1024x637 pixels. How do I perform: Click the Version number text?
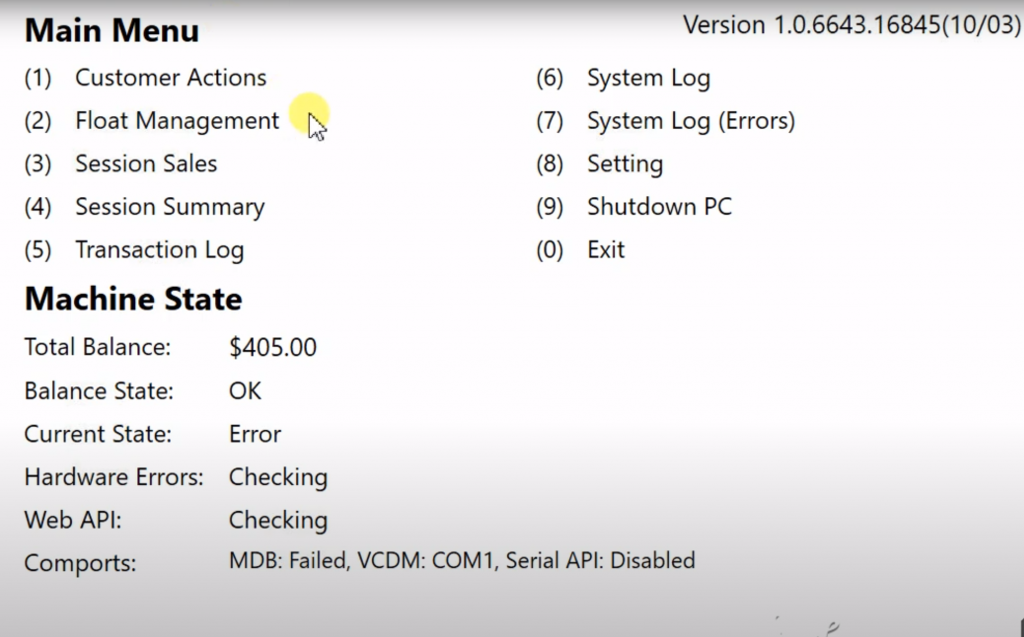click(851, 25)
